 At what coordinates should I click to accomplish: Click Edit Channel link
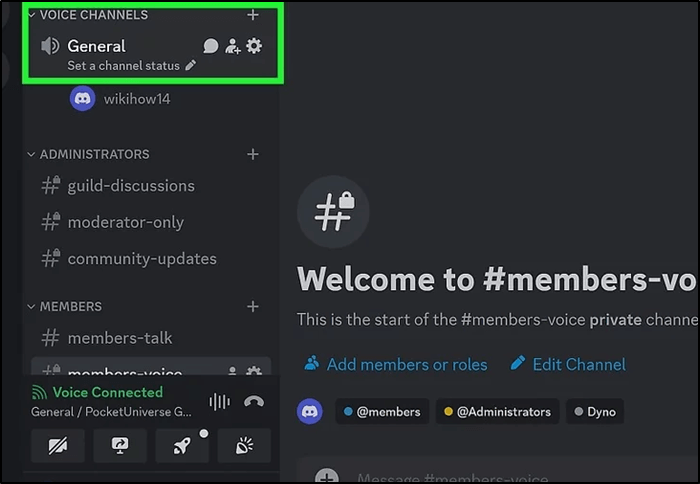[x=568, y=364]
